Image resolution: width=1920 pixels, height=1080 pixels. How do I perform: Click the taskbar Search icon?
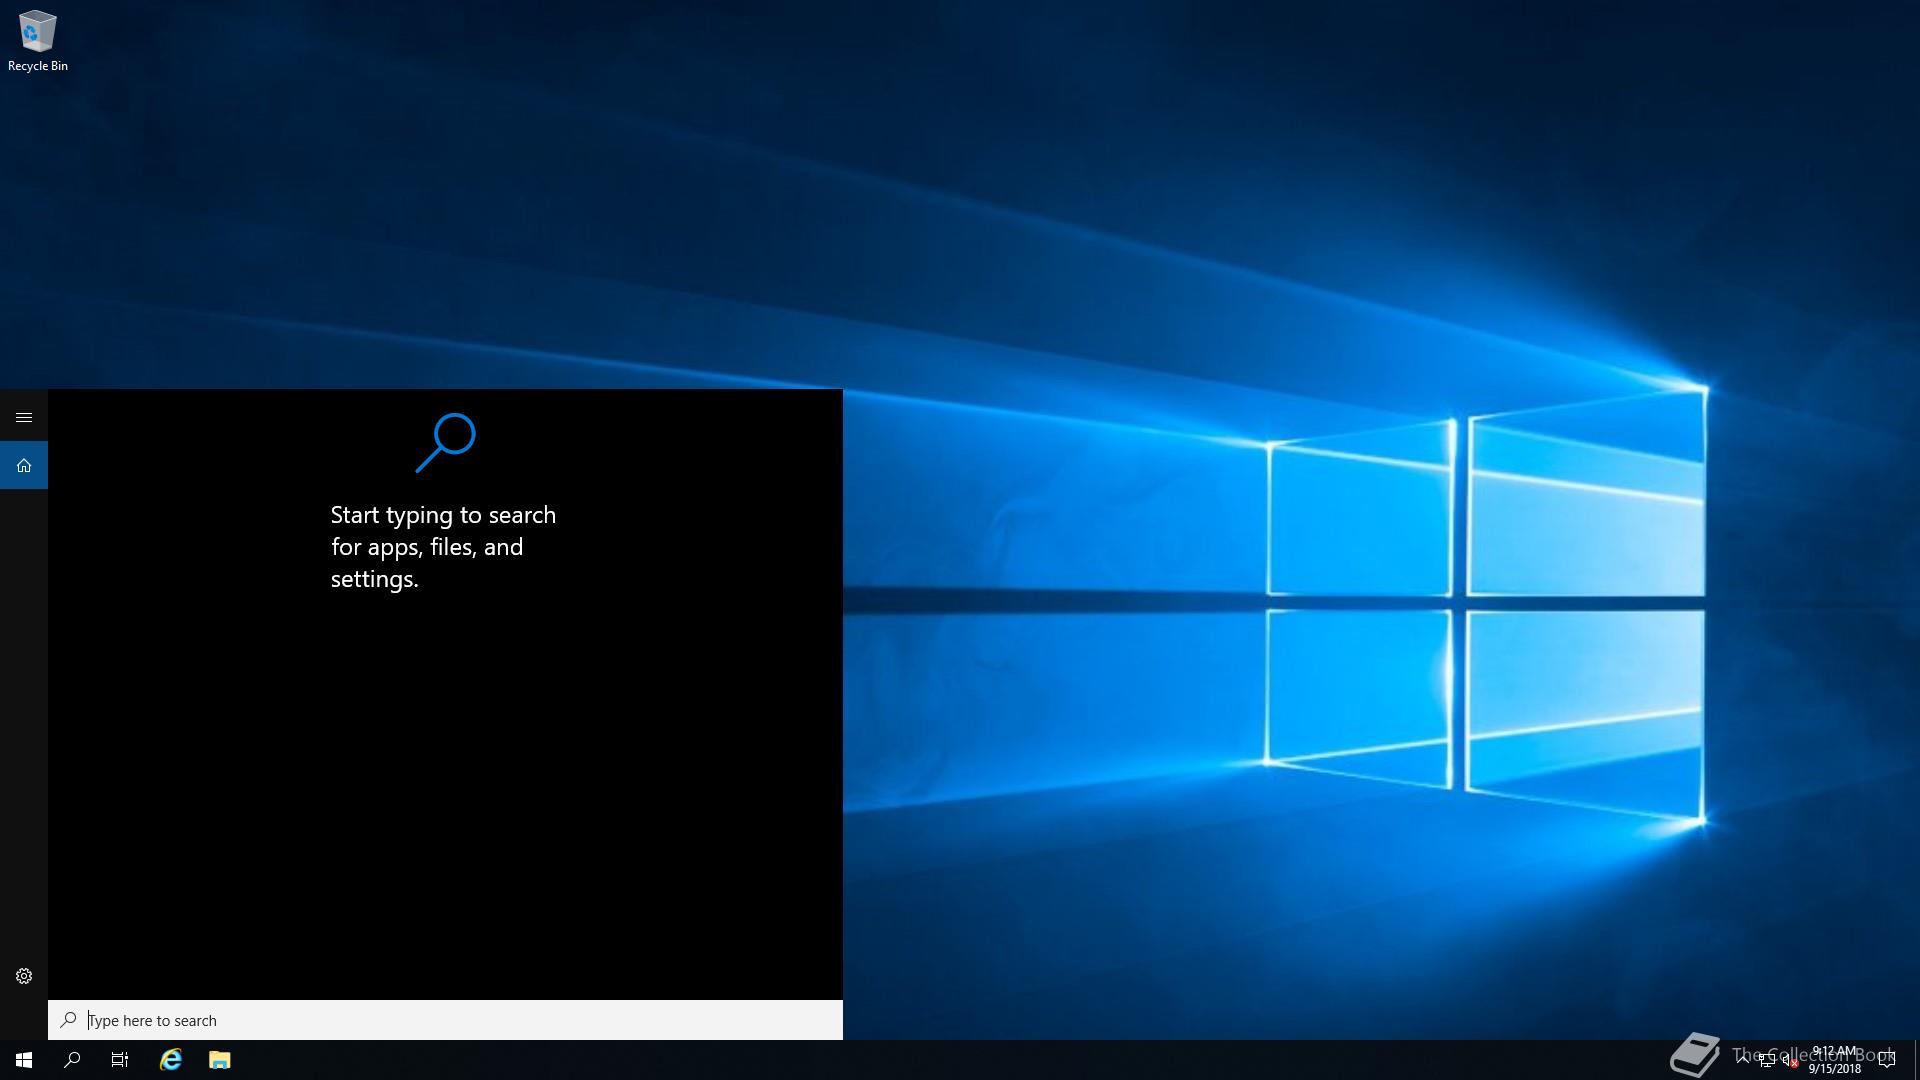[72, 1060]
